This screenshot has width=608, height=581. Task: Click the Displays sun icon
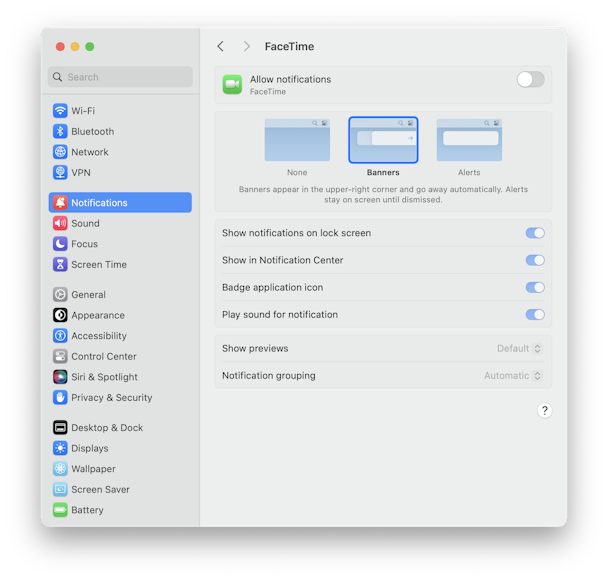coord(60,448)
